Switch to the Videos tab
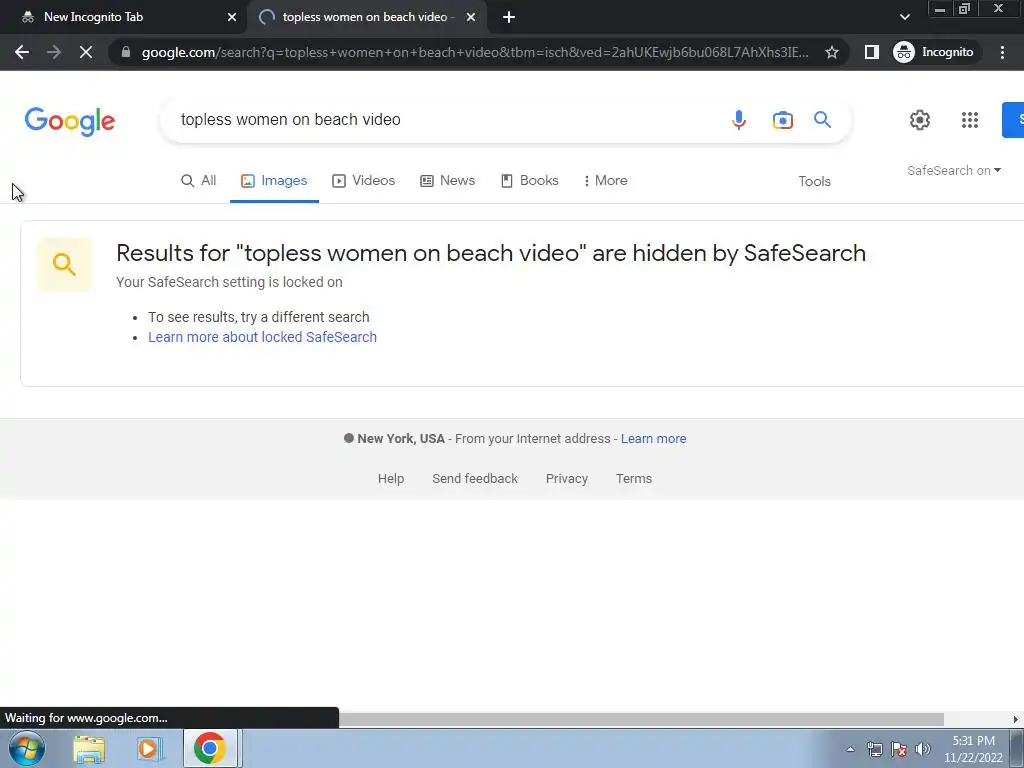The image size is (1024, 768). (364, 181)
